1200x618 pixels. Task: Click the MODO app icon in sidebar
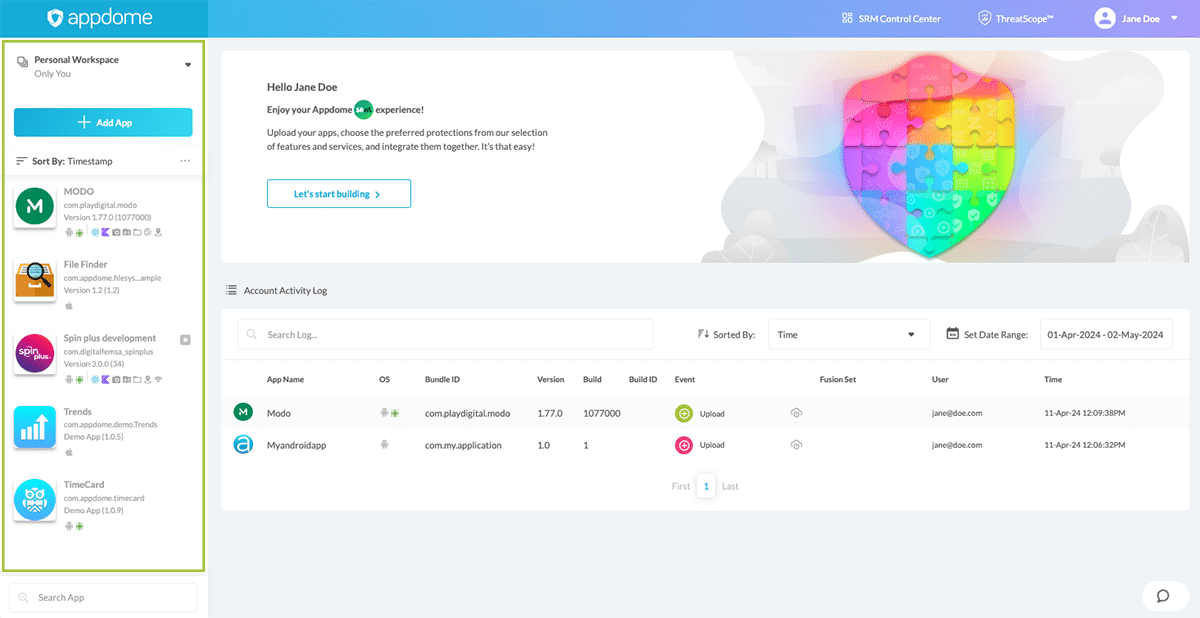click(x=35, y=207)
